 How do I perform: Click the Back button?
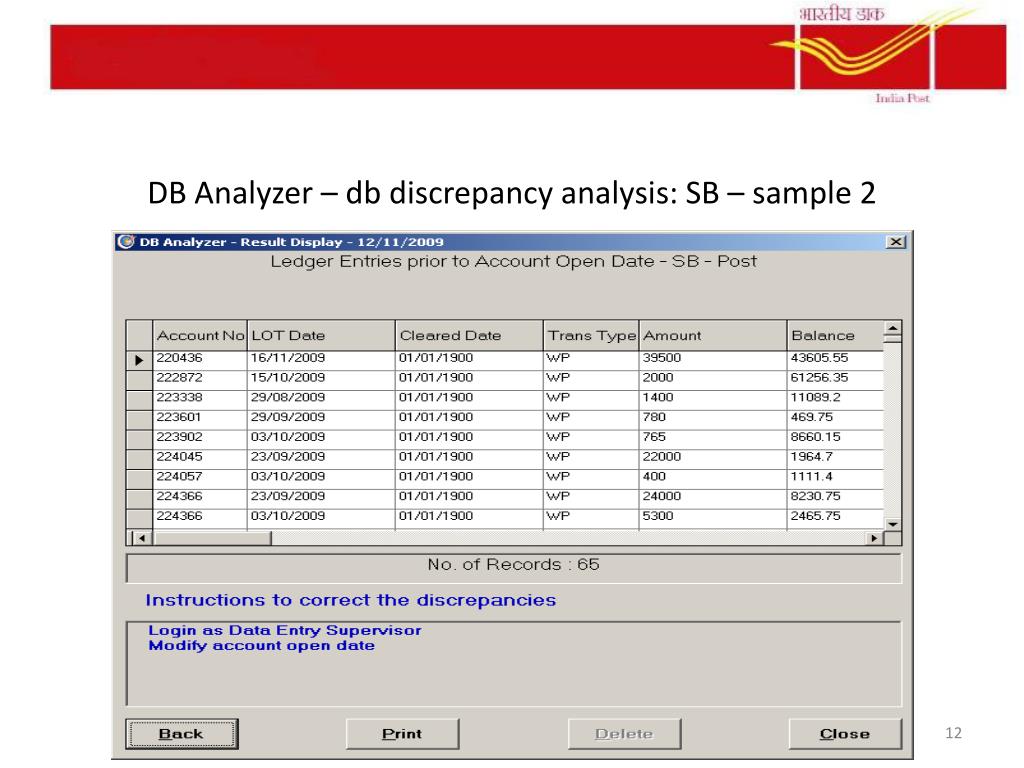pos(182,733)
